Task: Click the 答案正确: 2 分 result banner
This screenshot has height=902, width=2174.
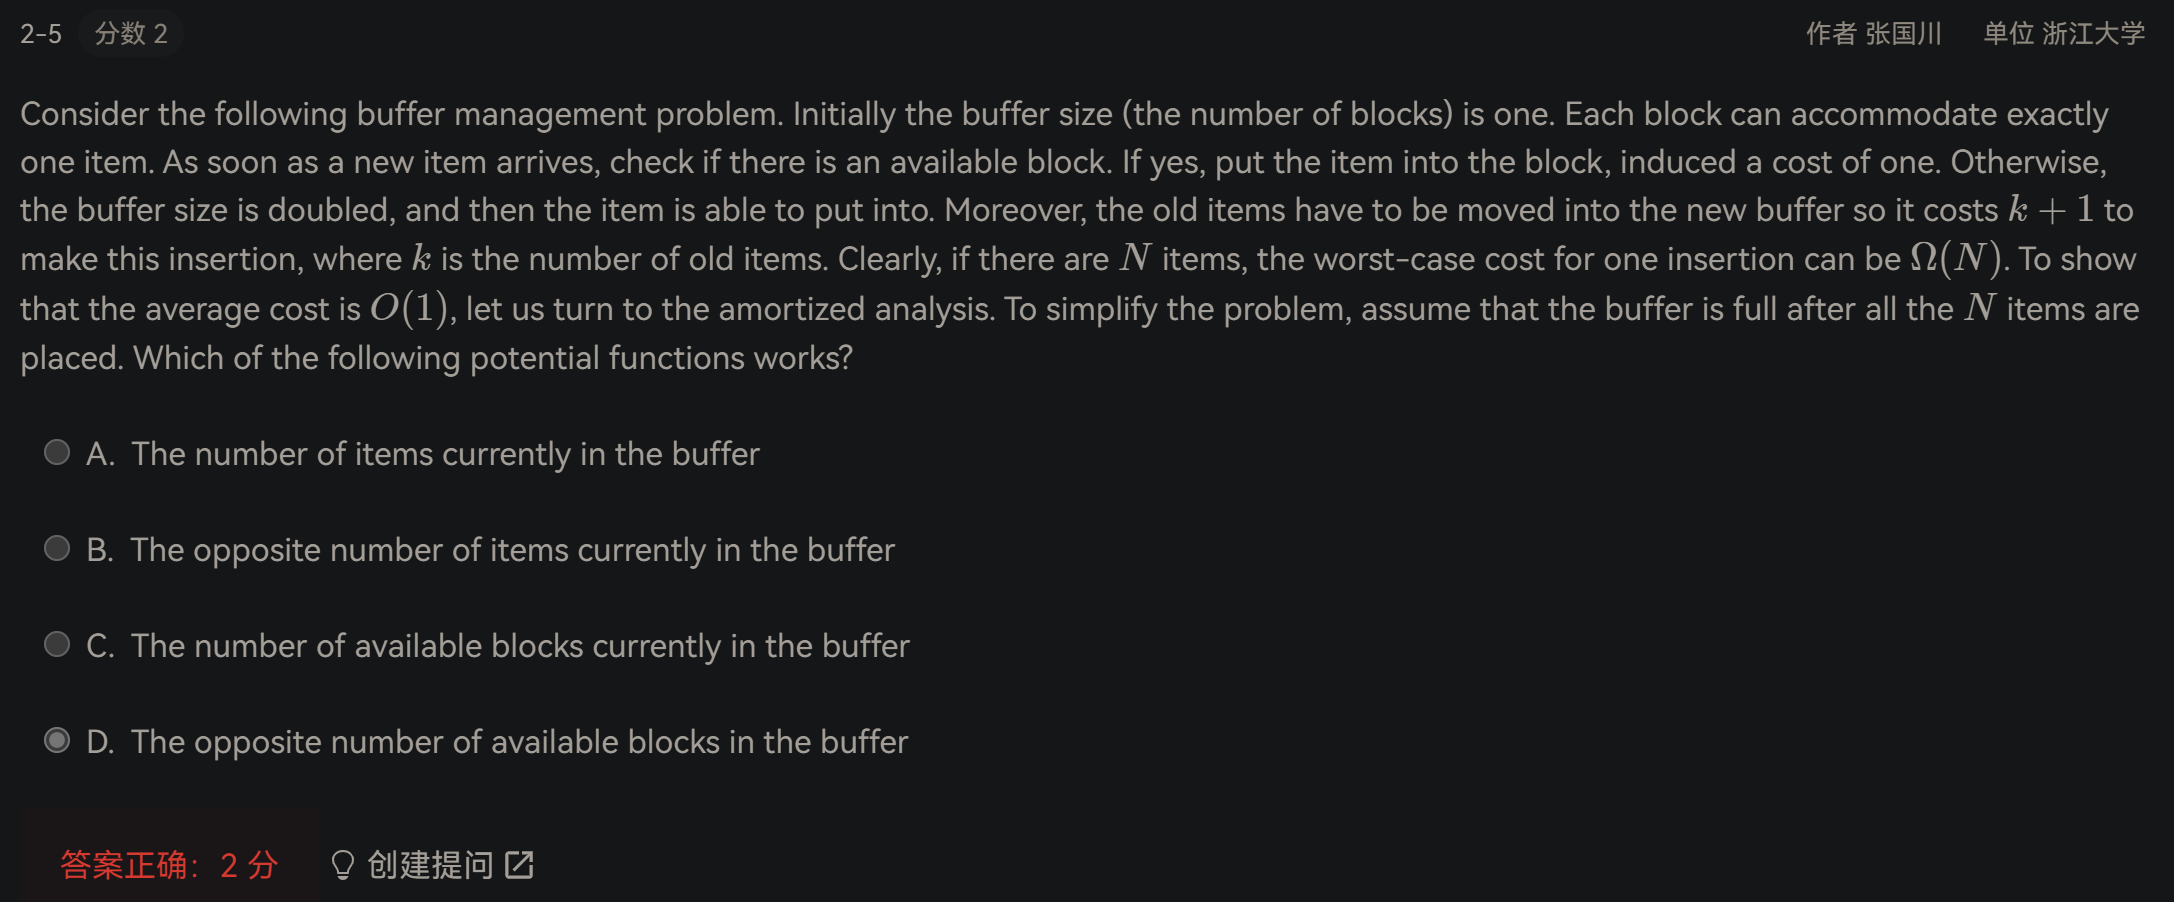Action: [x=169, y=865]
